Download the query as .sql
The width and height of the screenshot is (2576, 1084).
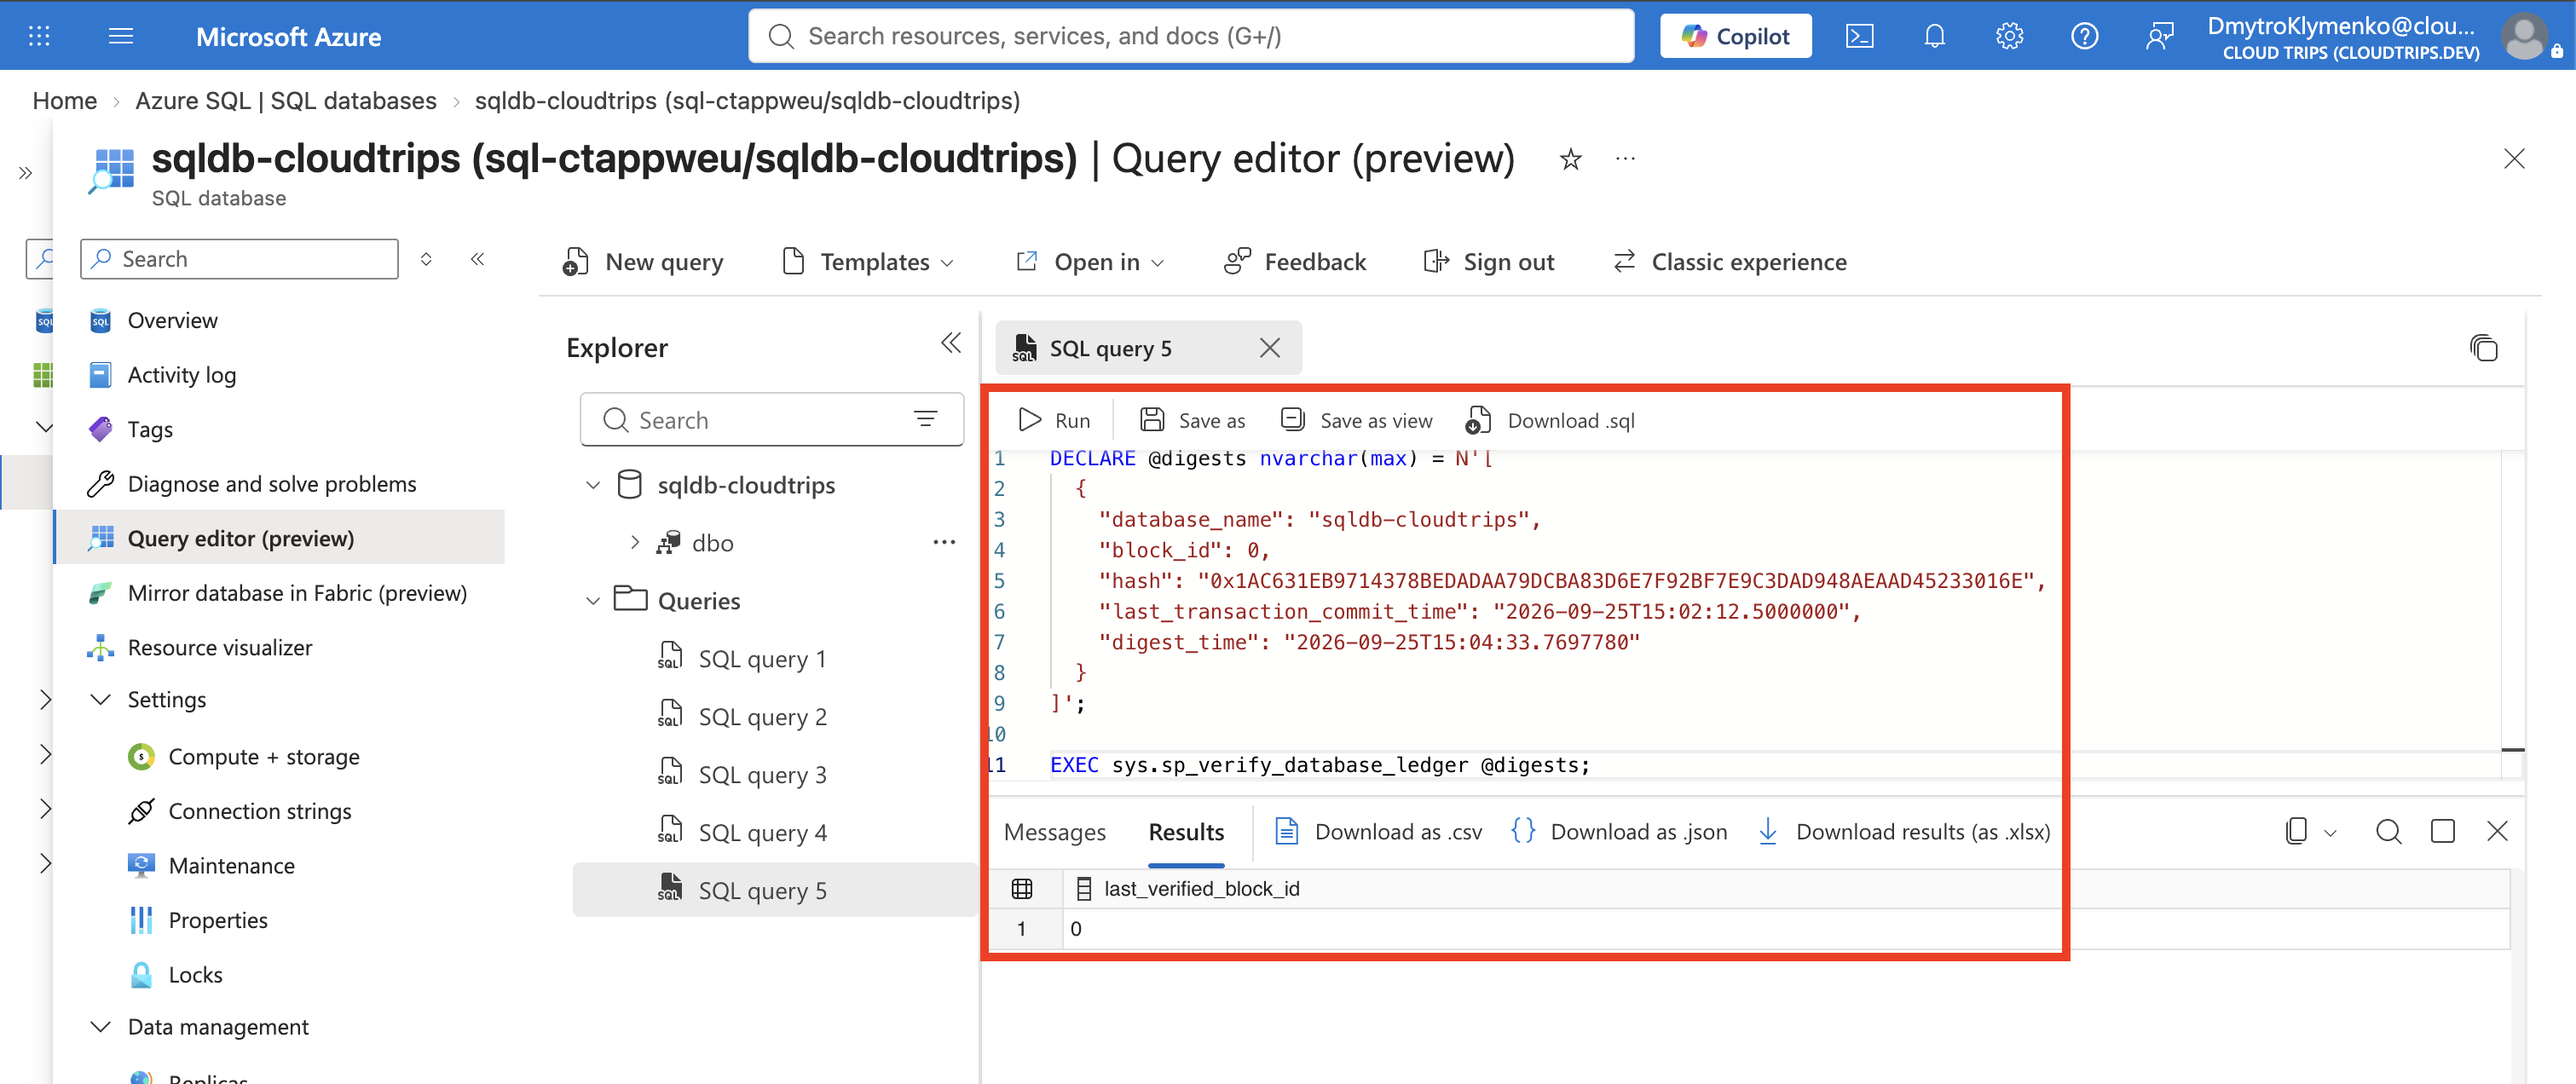tap(1550, 420)
